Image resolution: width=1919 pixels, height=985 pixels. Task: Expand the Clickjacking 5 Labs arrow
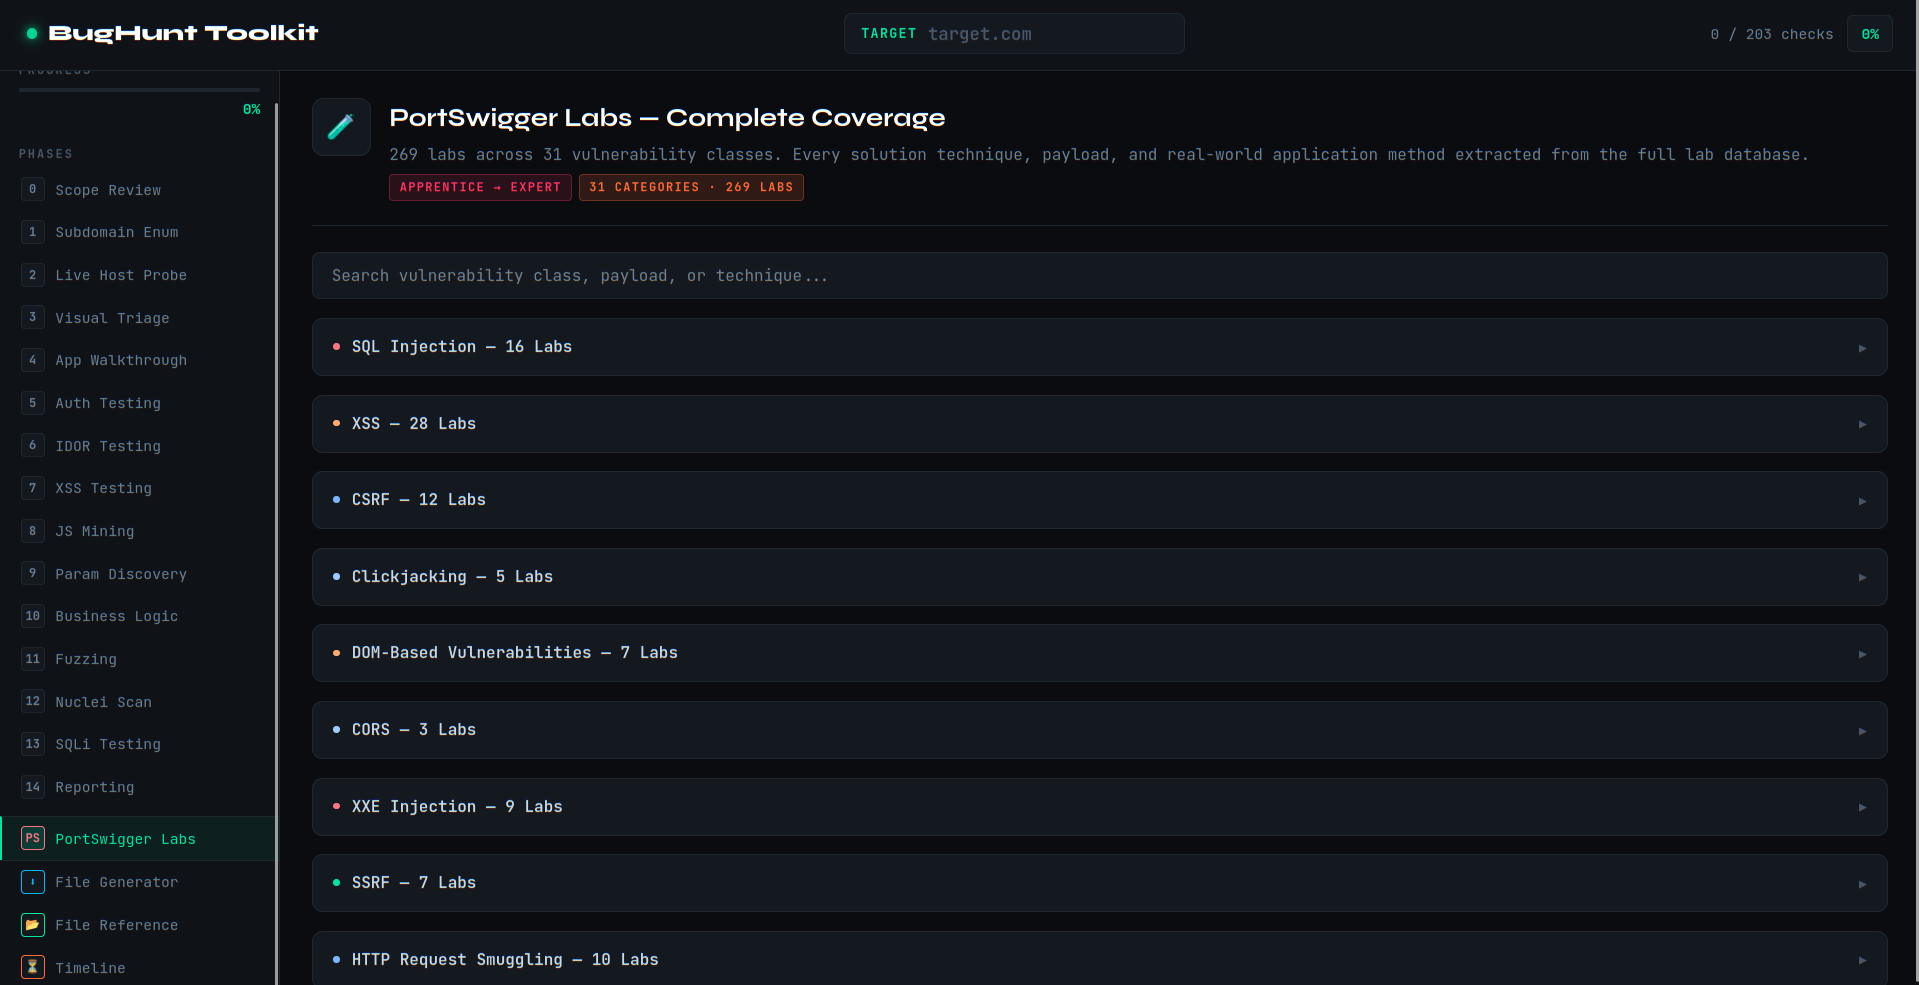[1862, 577]
